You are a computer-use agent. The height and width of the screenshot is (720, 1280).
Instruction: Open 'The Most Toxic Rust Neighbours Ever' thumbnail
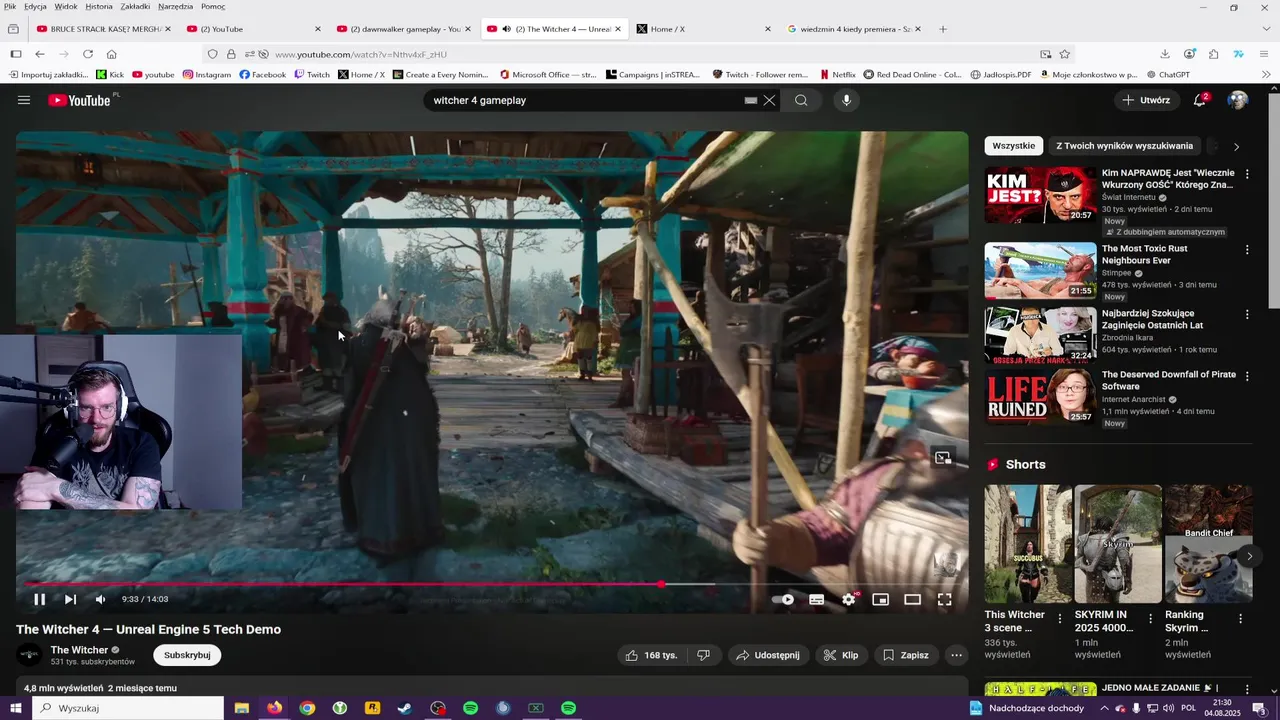click(x=1040, y=271)
